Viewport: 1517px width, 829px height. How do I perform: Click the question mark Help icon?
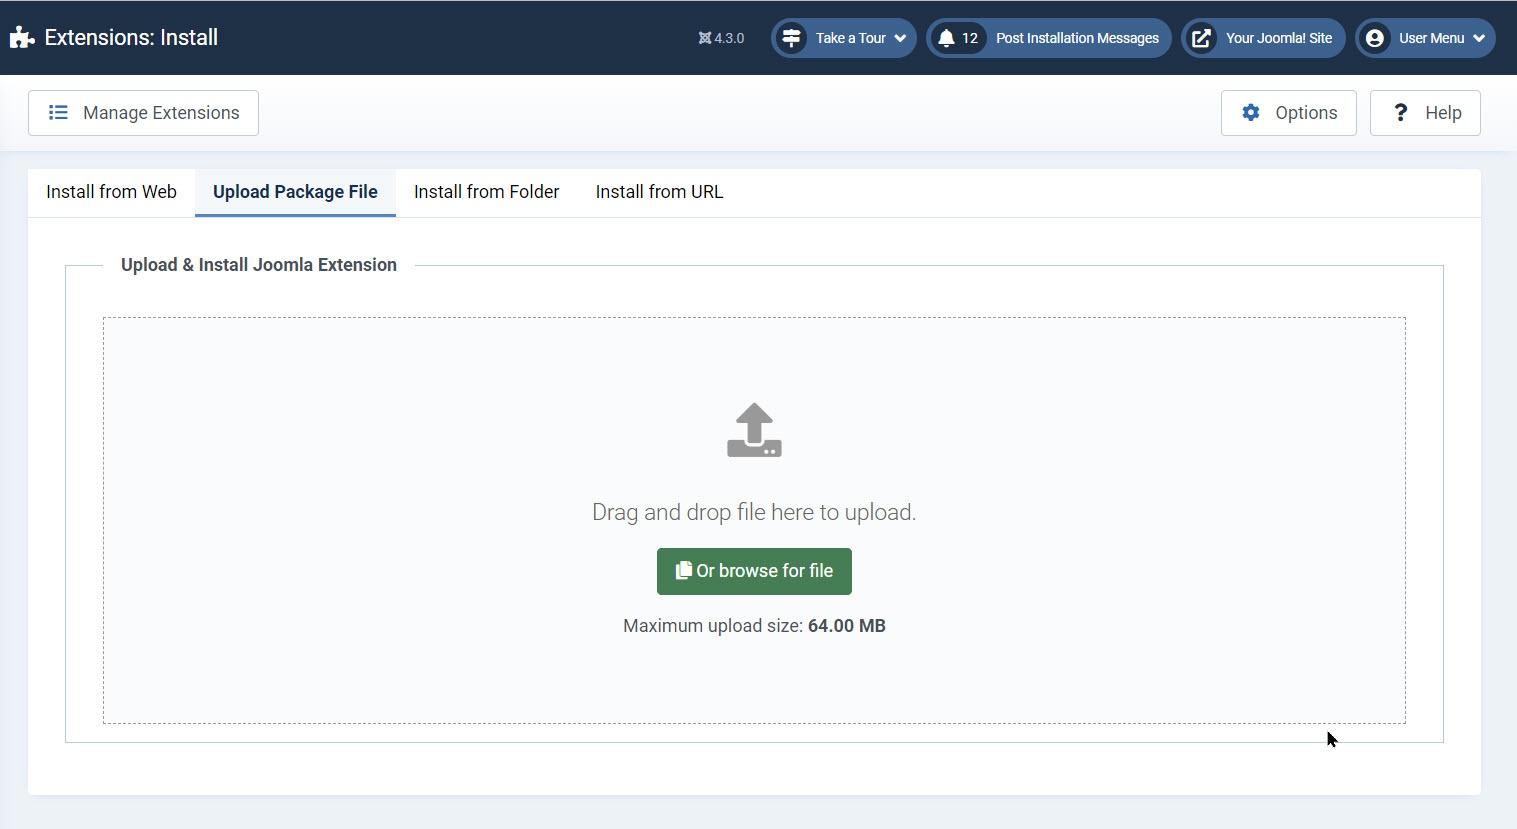pos(1400,113)
